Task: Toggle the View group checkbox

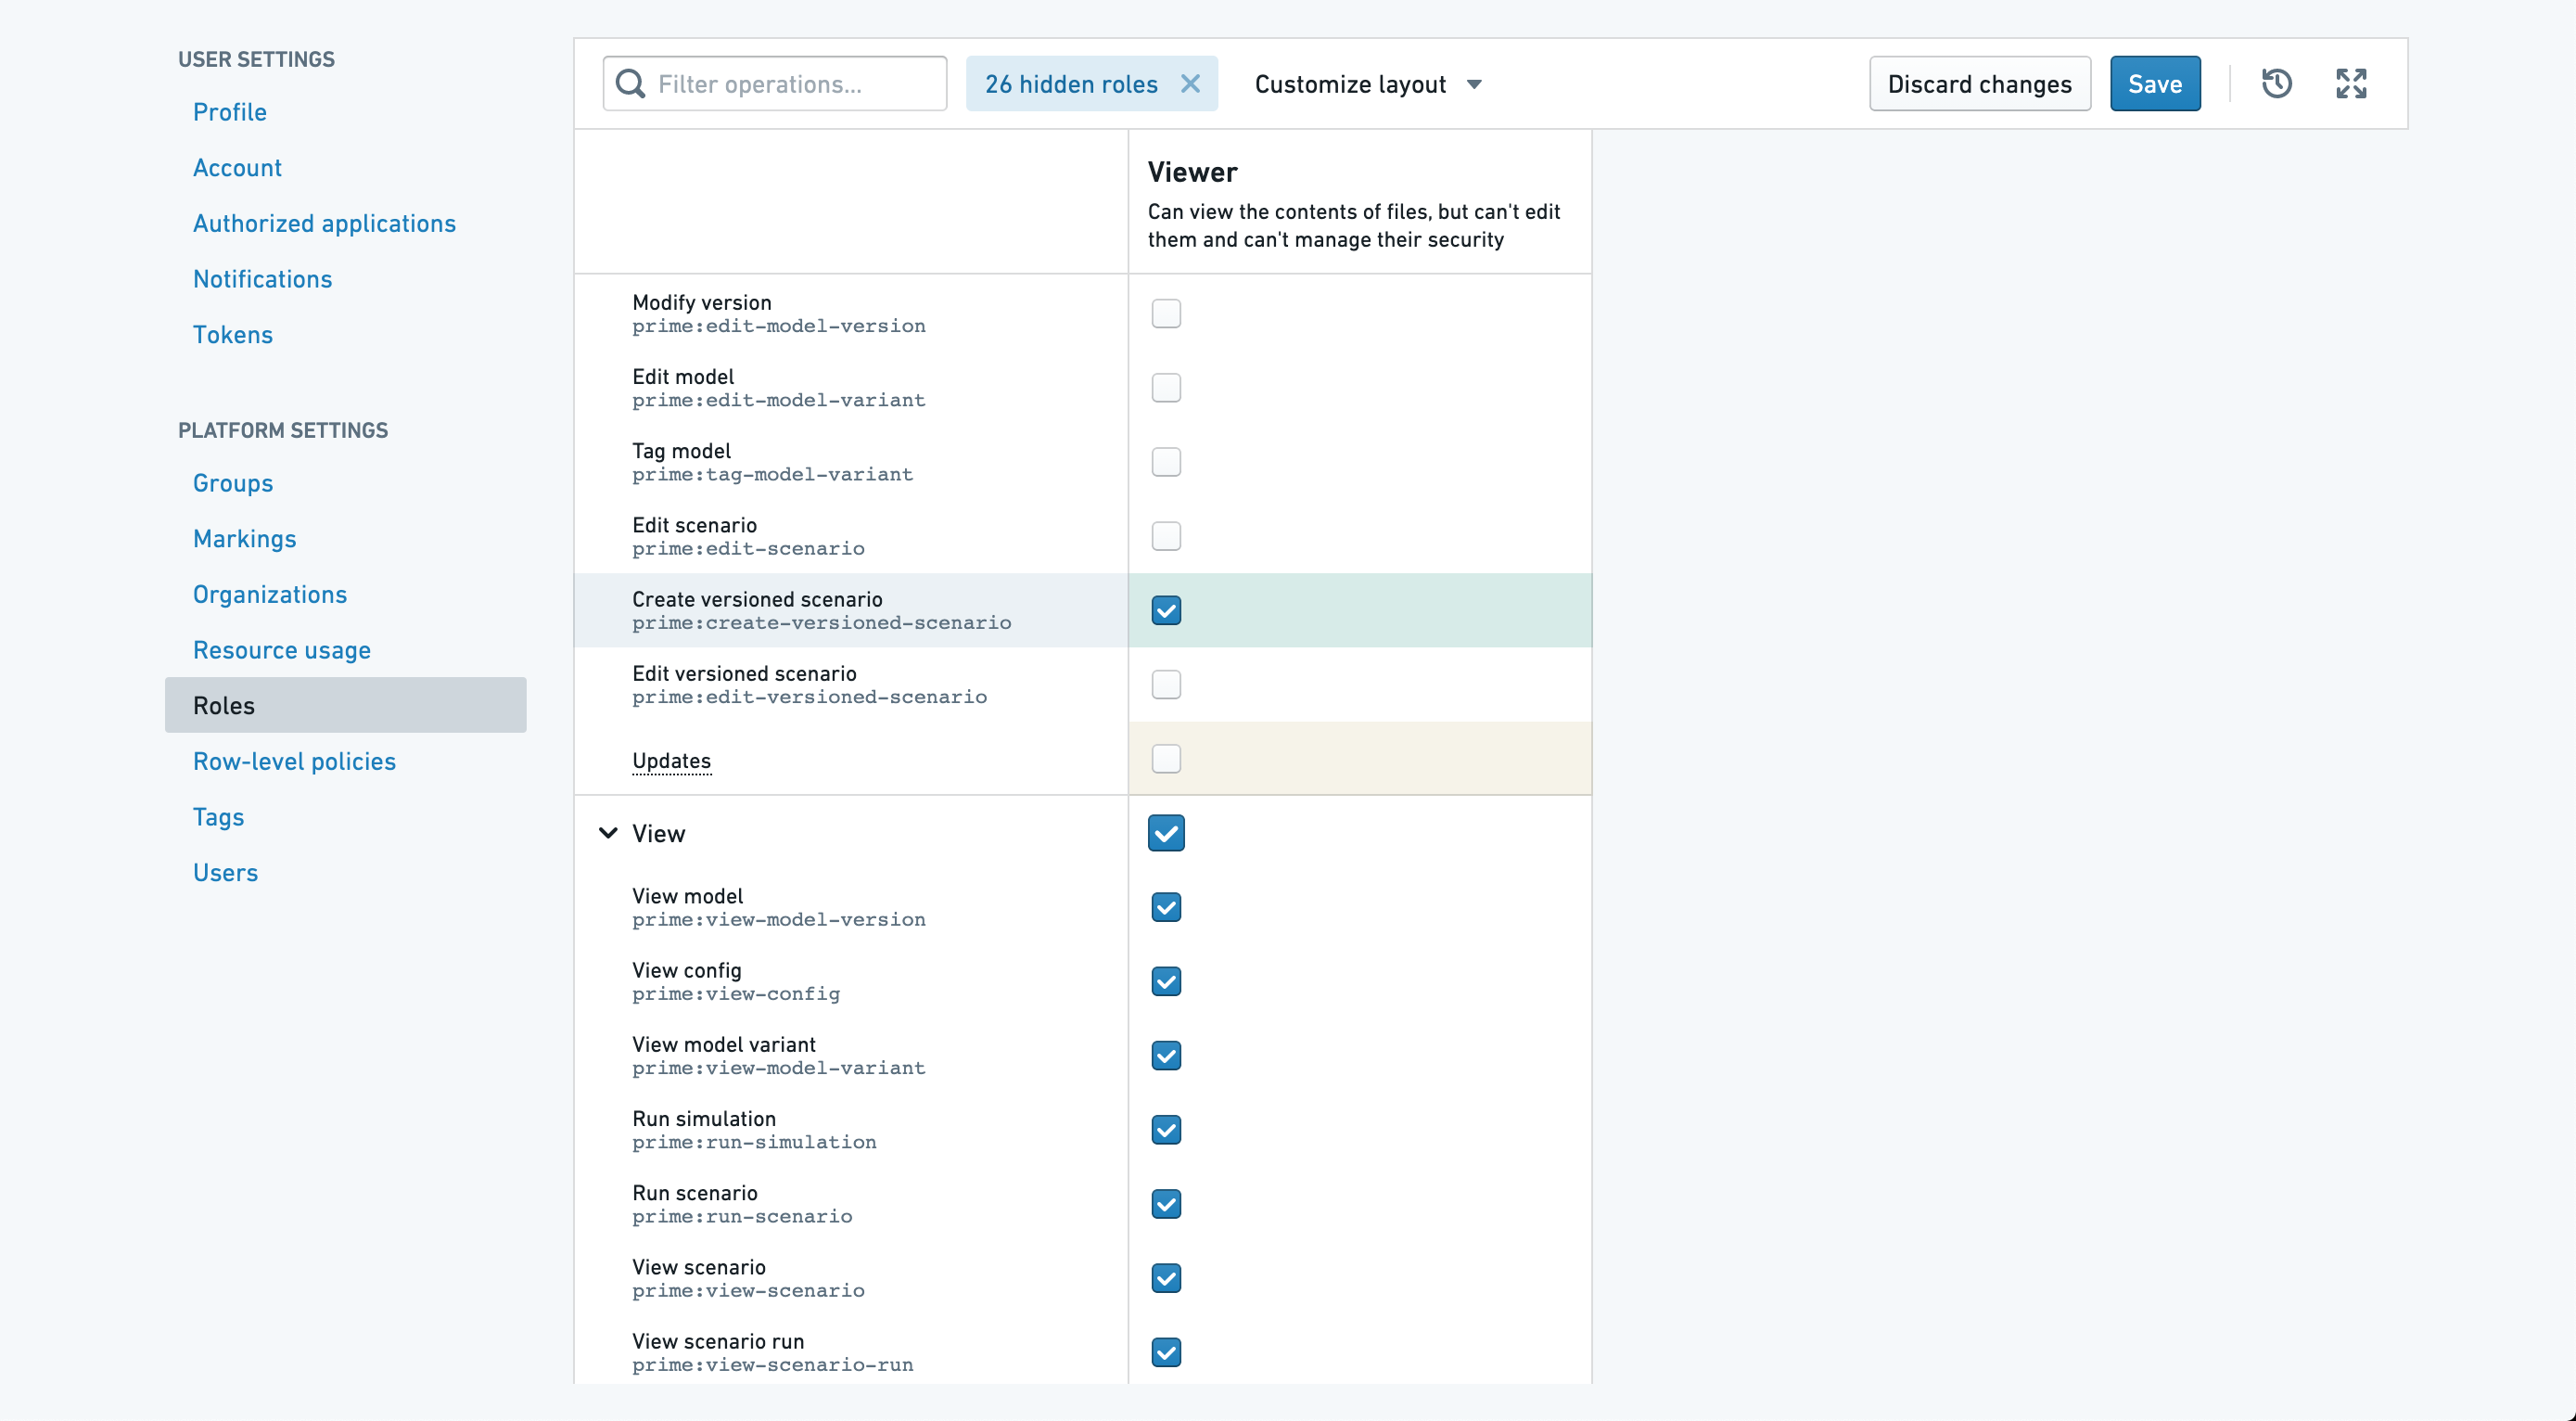Action: click(x=1166, y=833)
